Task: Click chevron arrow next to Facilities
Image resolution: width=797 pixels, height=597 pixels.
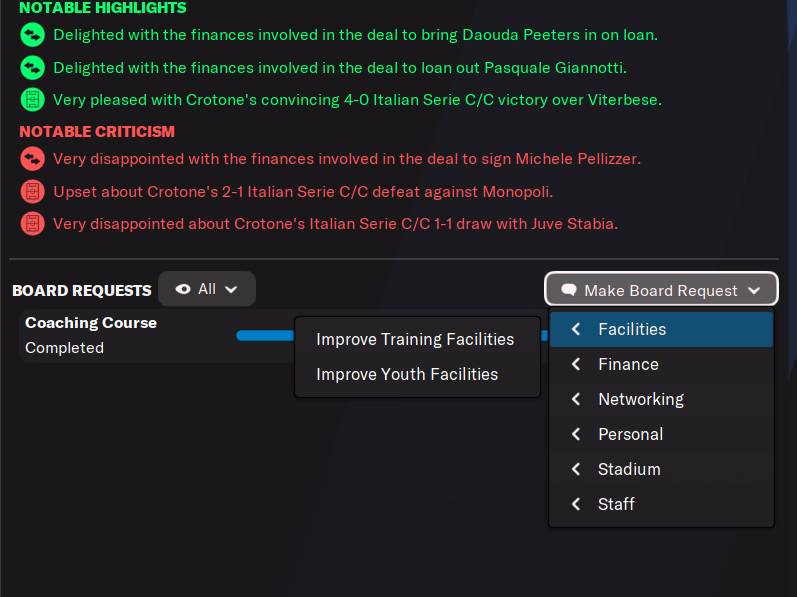Action: (x=576, y=329)
